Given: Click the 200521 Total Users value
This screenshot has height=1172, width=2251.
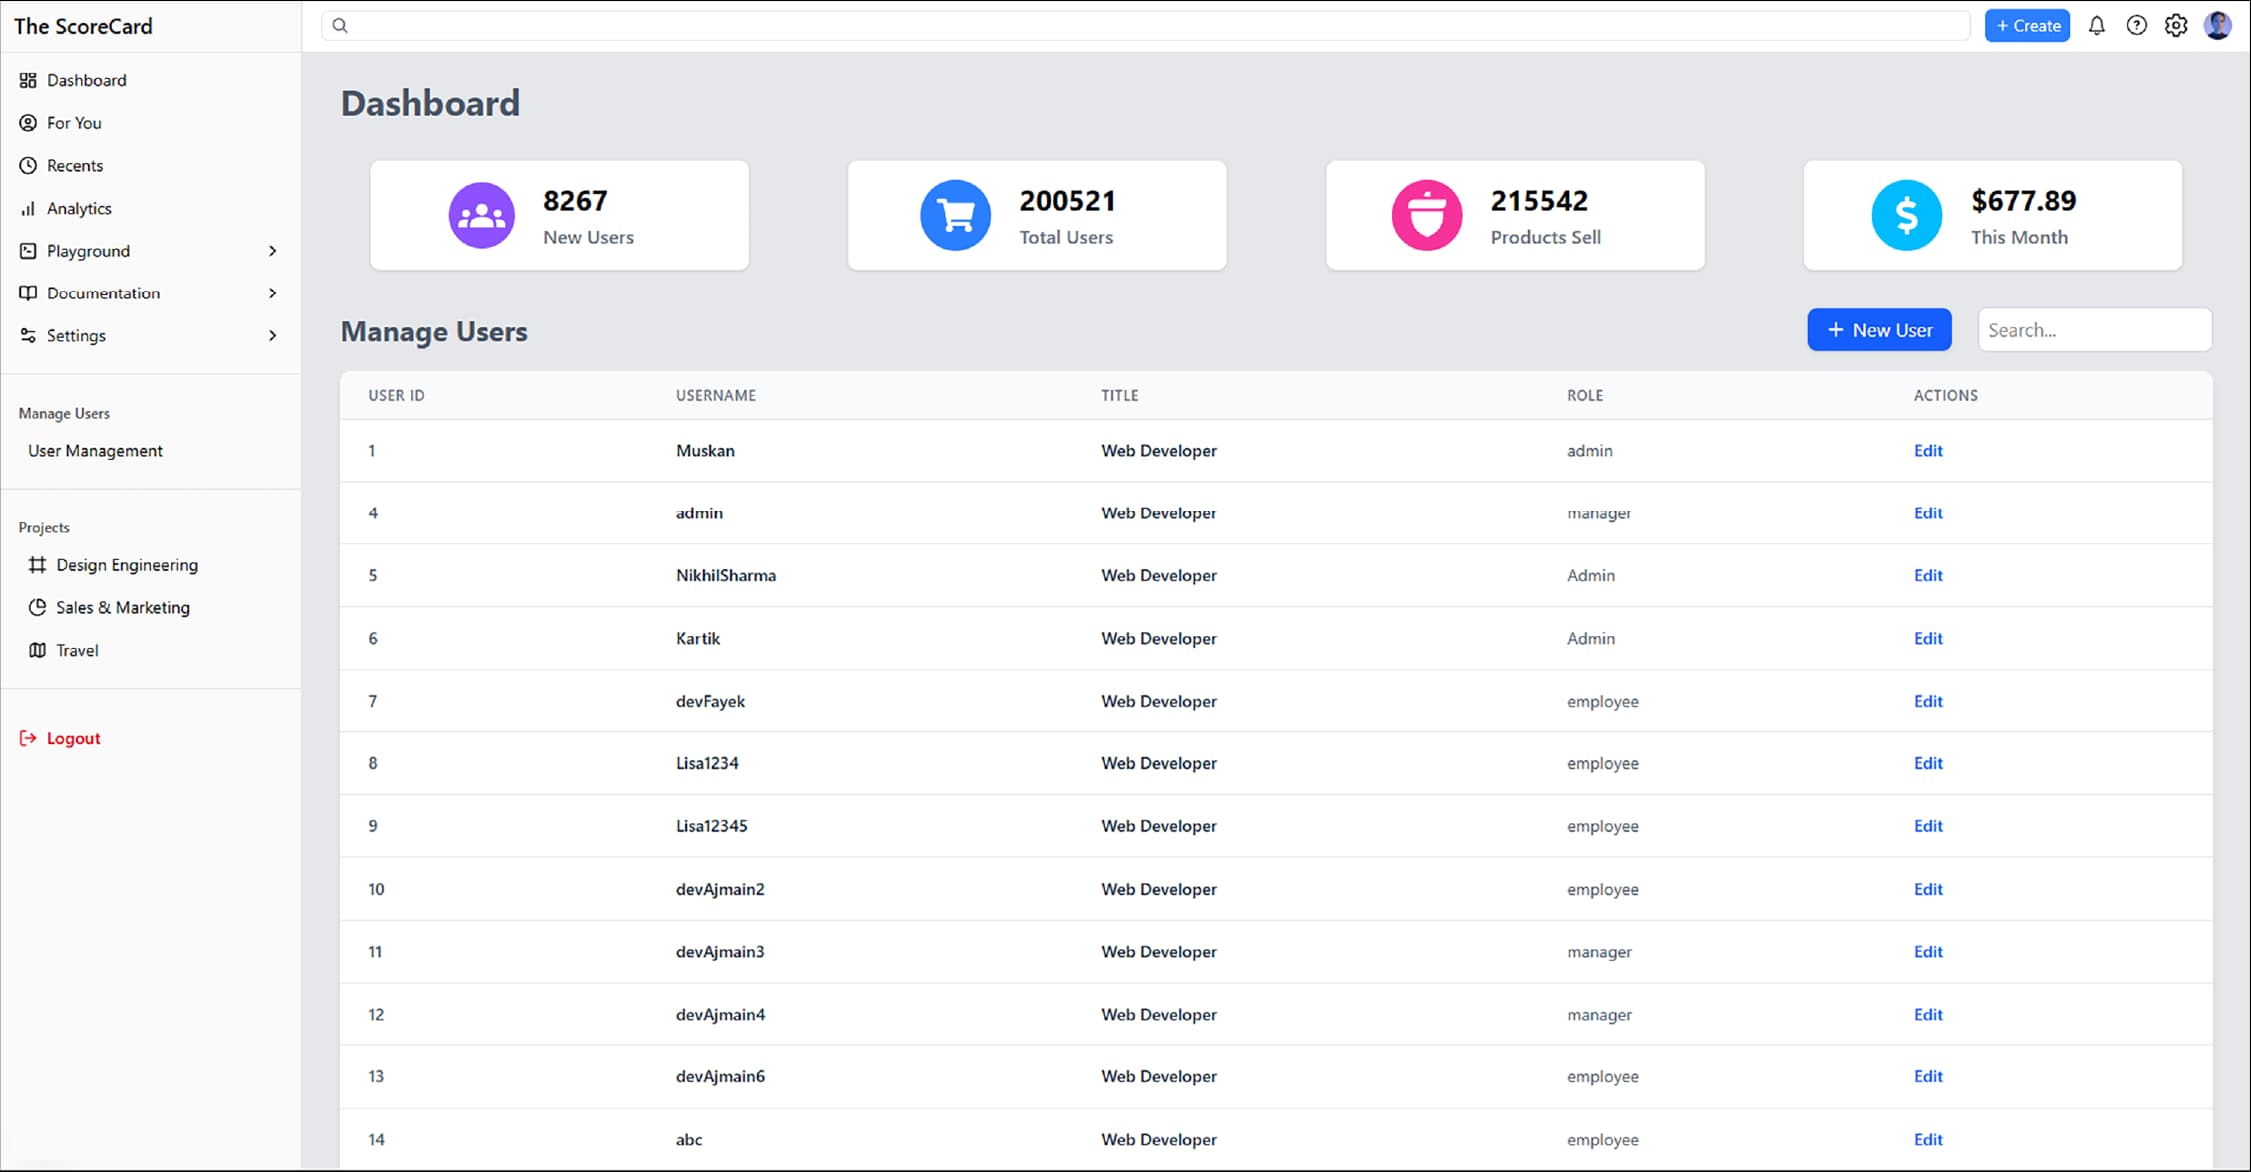Looking at the screenshot, I should click(x=1067, y=201).
